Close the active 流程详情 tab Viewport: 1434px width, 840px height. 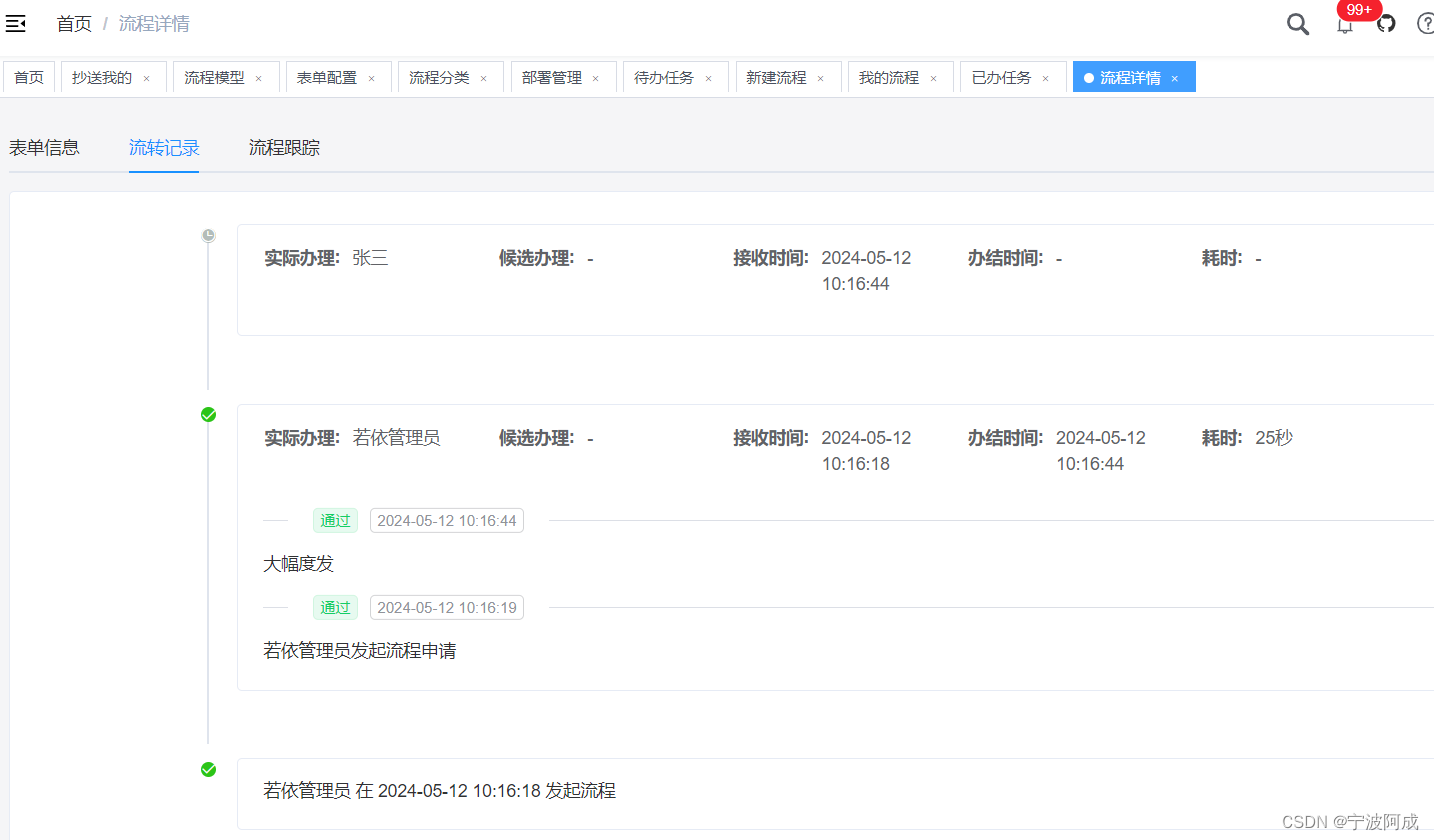coord(1174,78)
